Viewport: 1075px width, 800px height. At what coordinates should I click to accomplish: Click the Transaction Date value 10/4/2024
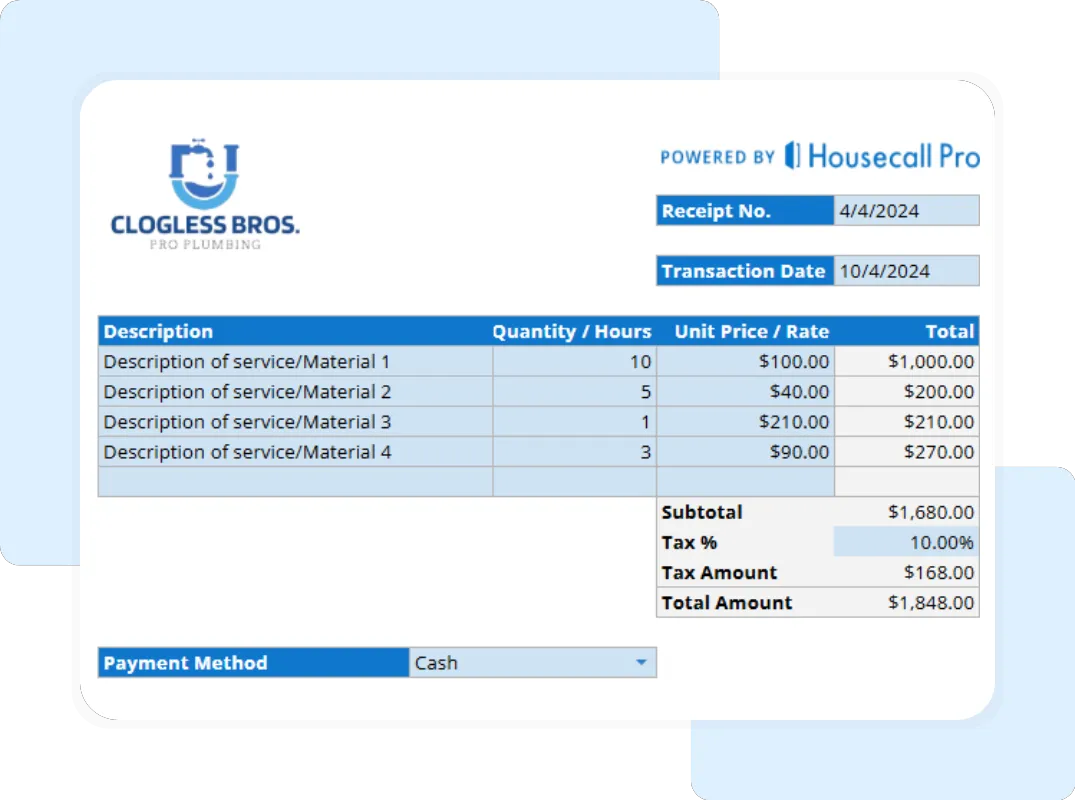(905, 270)
